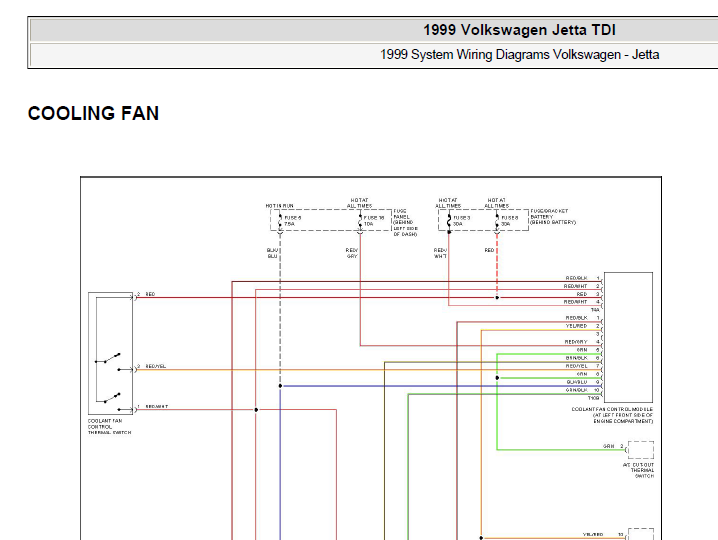Click the "GRN/BLK" label at module pin 10
Screen dimensions: 718x540
(x=577, y=390)
